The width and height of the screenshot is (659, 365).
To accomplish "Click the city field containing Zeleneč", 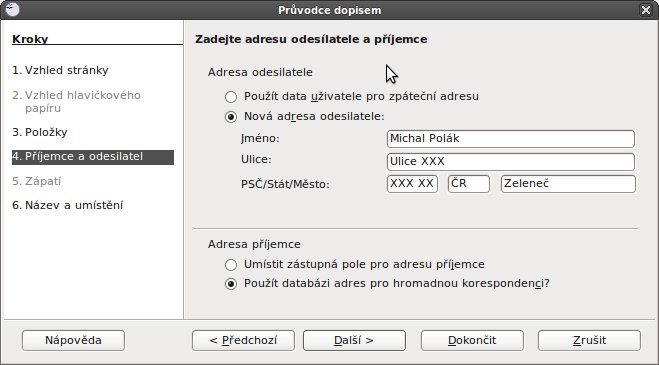I will [x=568, y=184].
